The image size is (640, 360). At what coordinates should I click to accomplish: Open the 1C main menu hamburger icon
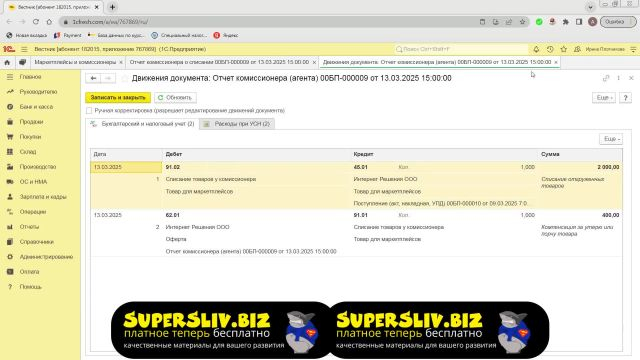coord(24,49)
